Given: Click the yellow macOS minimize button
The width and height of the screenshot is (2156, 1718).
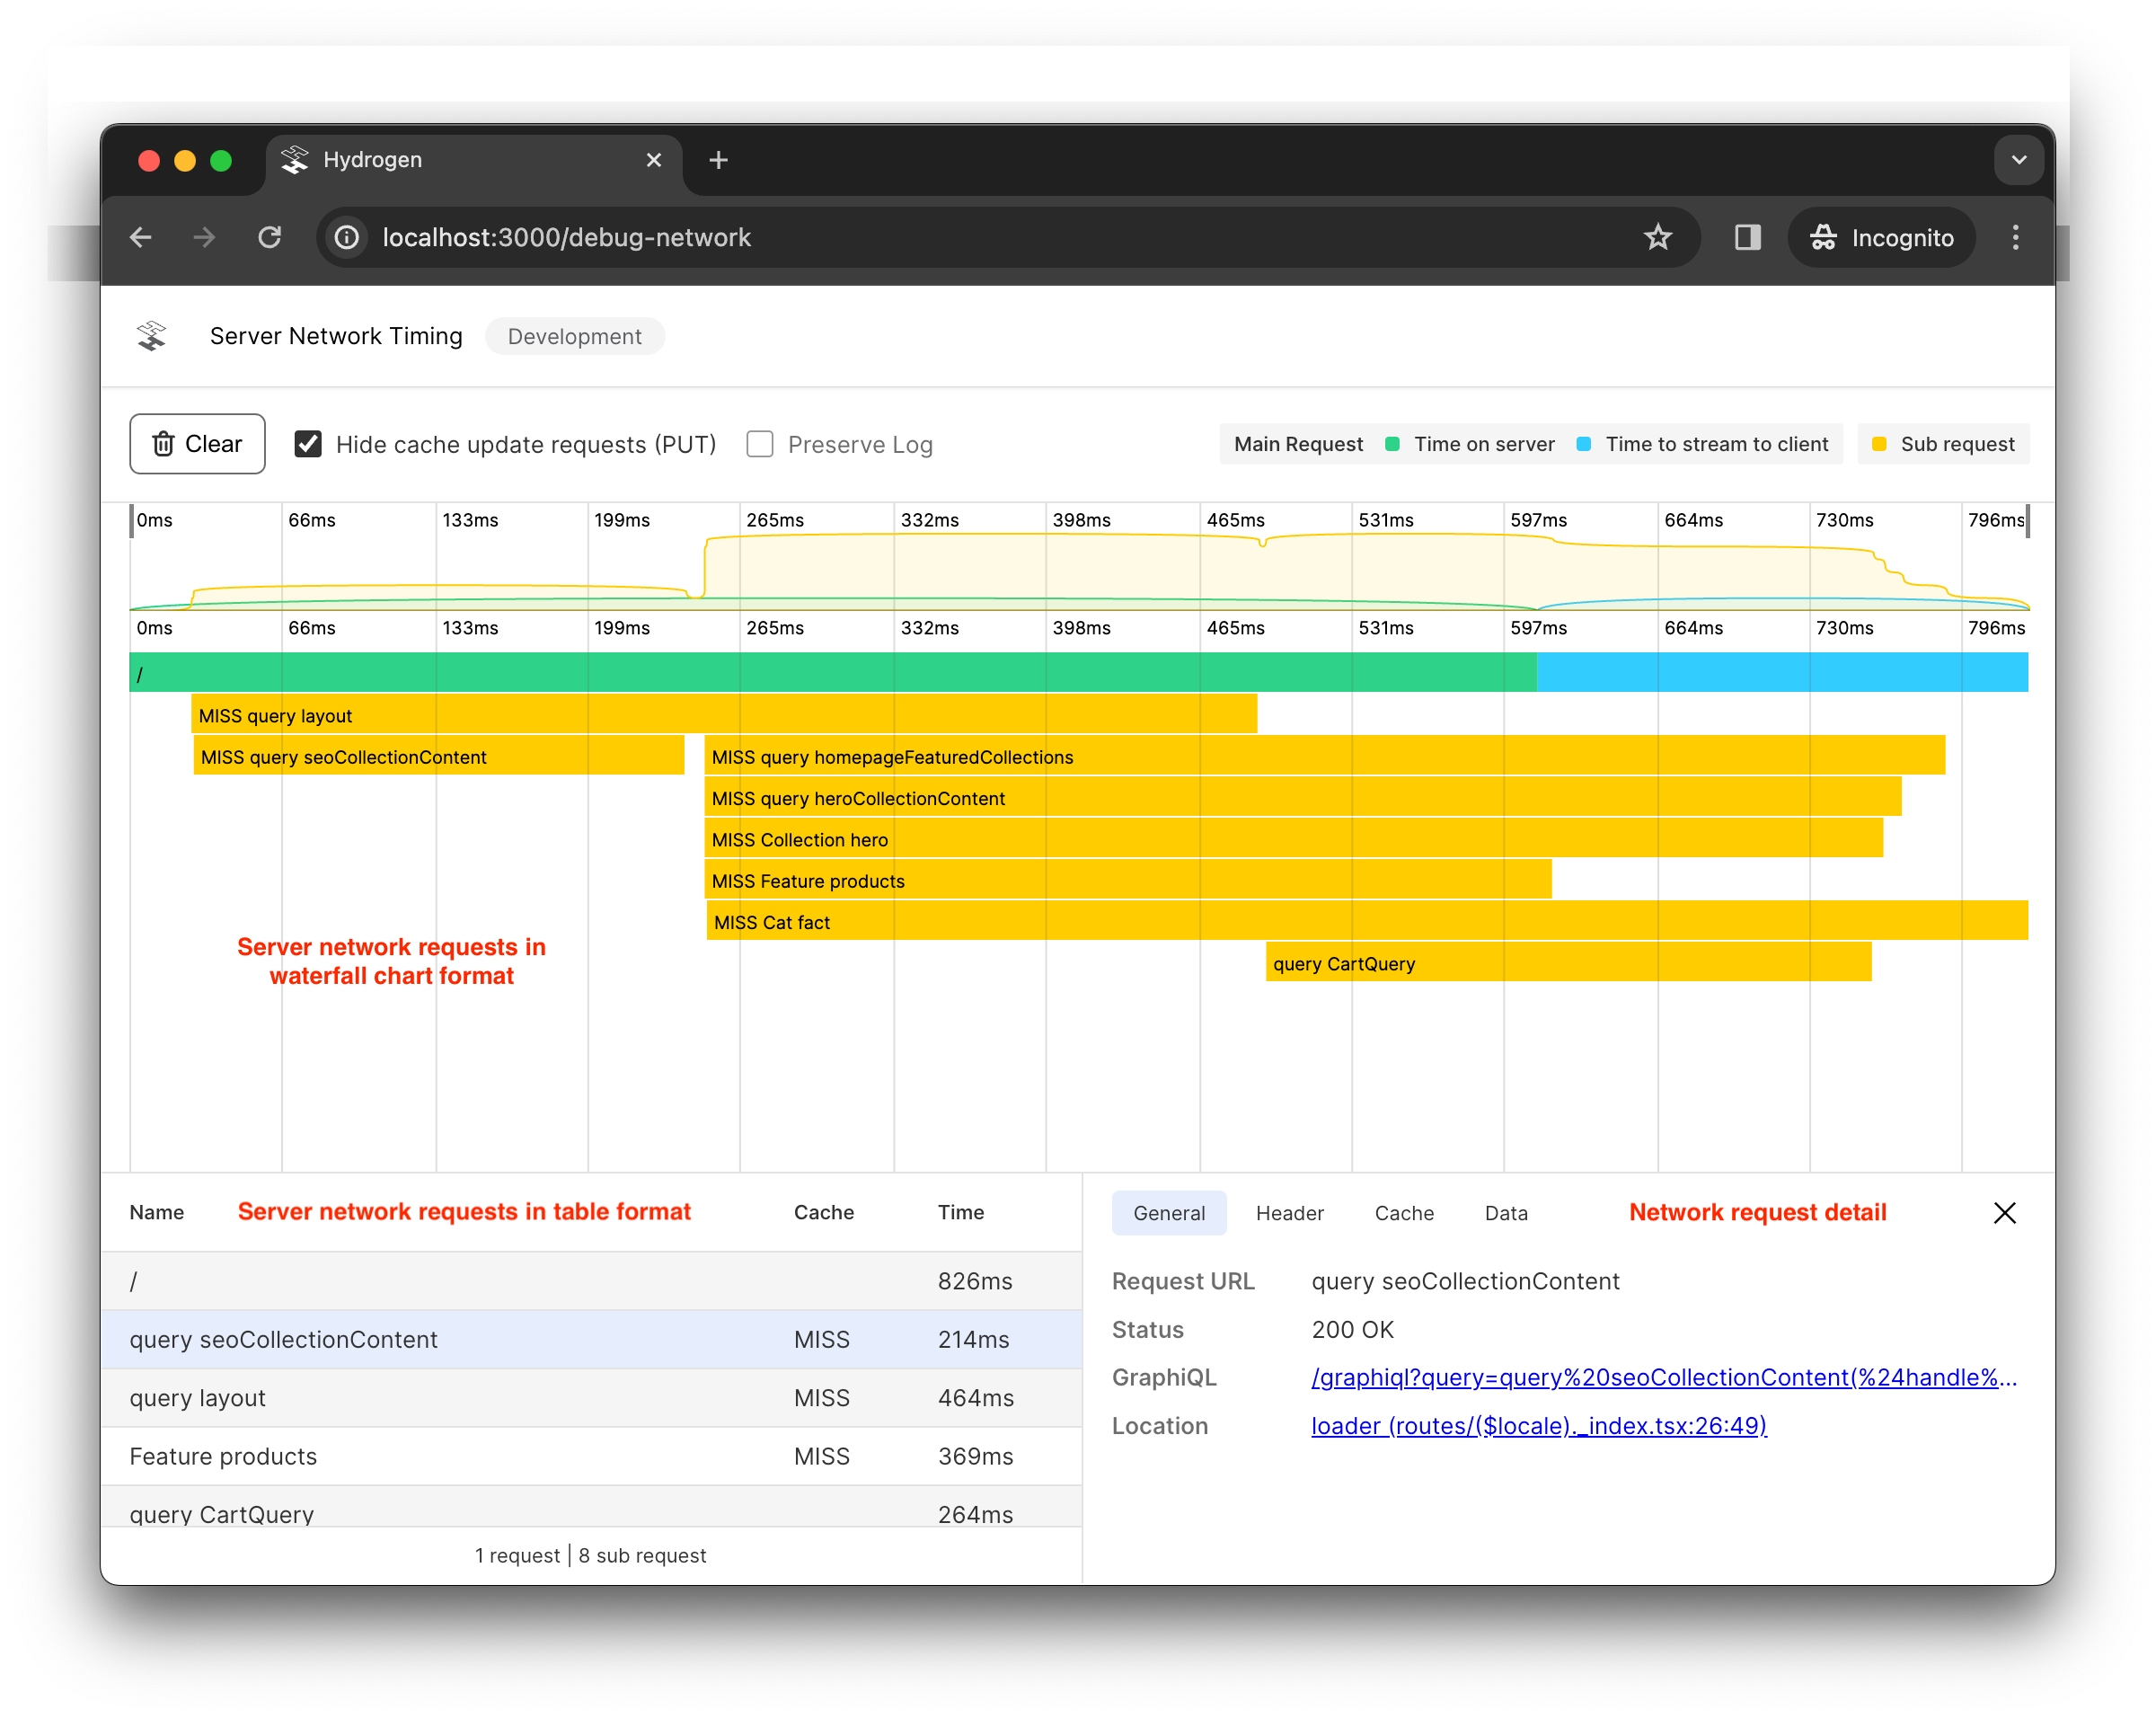Looking at the screenshot, I should pos(185,160).
